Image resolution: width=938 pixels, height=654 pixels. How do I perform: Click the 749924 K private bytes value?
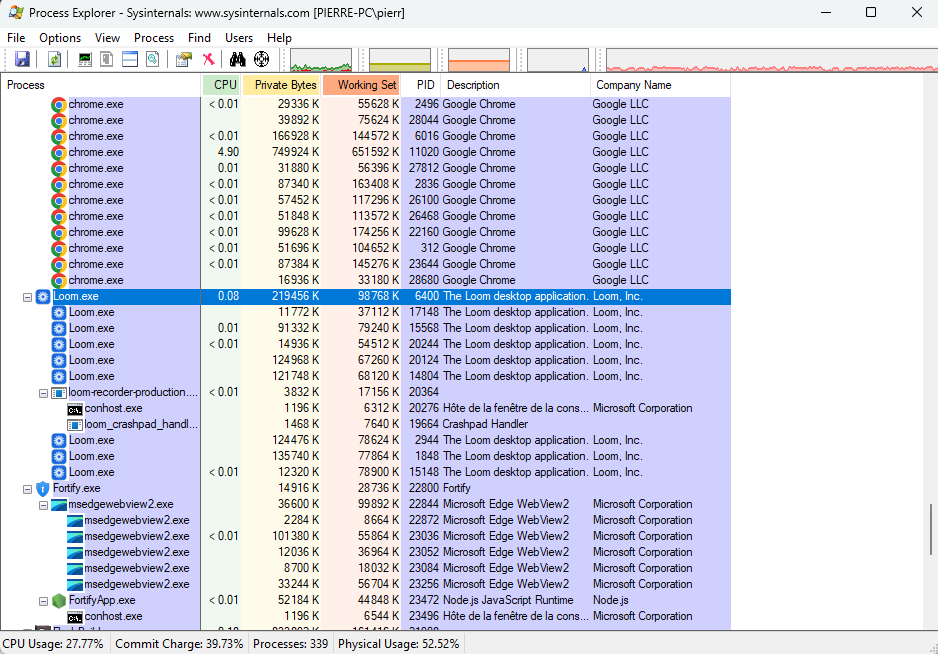pyautogui.click(x=296, y=152)
